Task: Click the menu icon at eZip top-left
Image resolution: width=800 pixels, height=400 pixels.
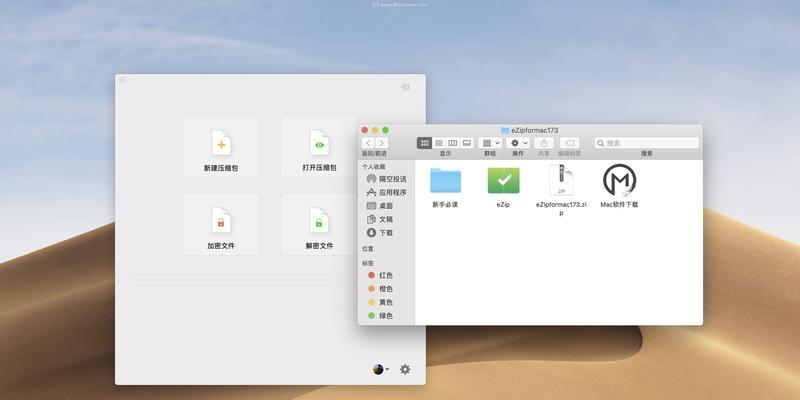Action: (x=122, y=80)
